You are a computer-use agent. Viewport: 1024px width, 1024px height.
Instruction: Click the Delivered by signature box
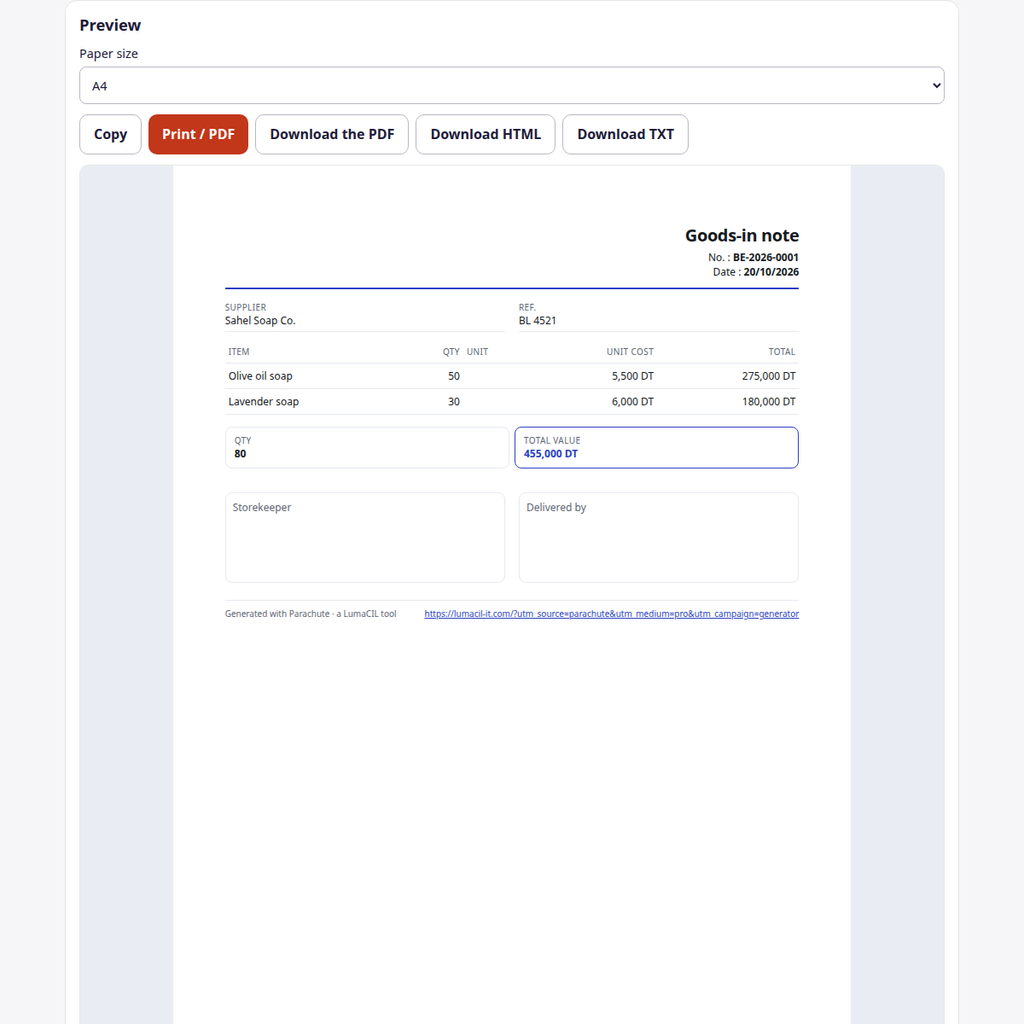[658, 537]
